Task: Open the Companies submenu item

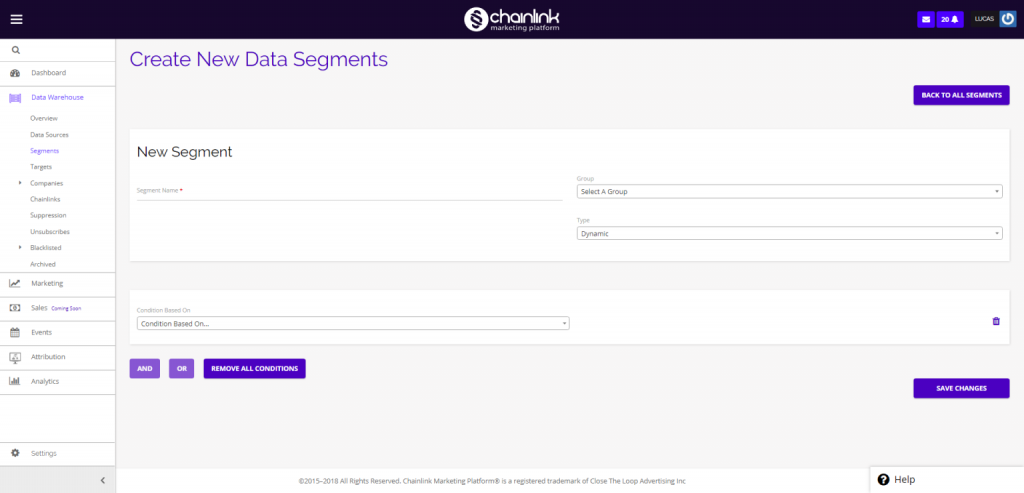Action: coord(46,183)
